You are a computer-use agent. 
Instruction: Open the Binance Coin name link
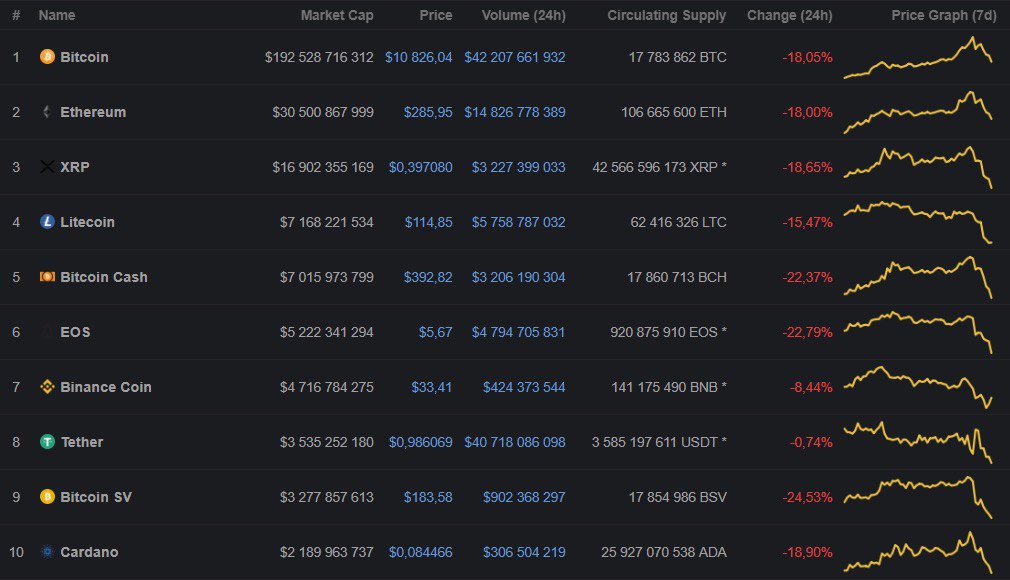106,387
